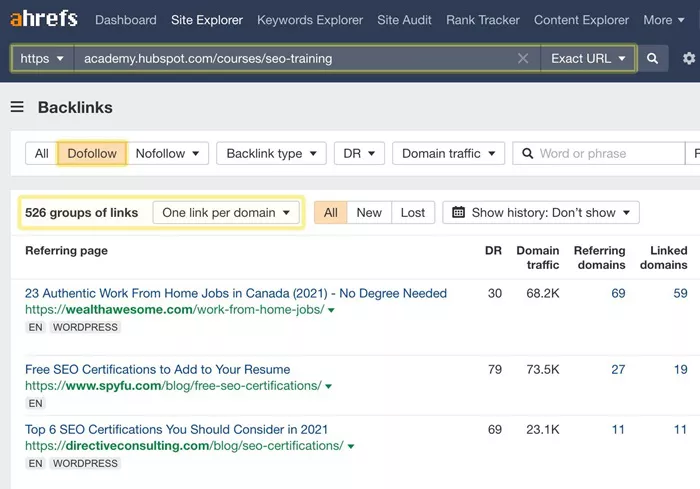Select the All link type filter
The height and width of the screenshot is (489, 700).
click(x=42, y=154)
